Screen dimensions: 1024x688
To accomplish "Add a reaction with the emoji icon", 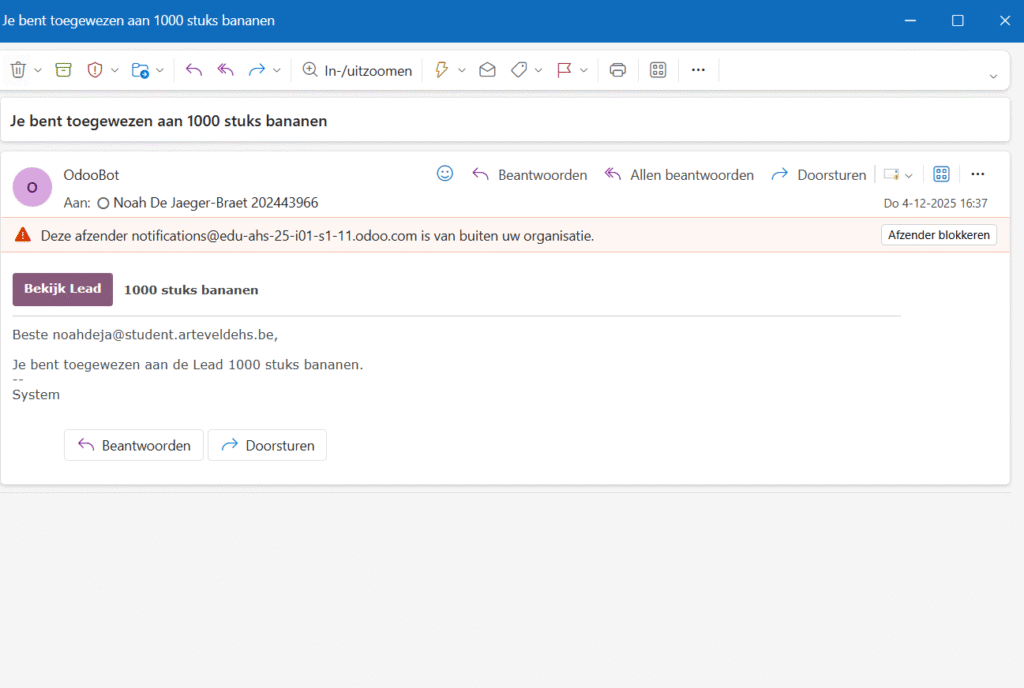I will click(444, 173).
